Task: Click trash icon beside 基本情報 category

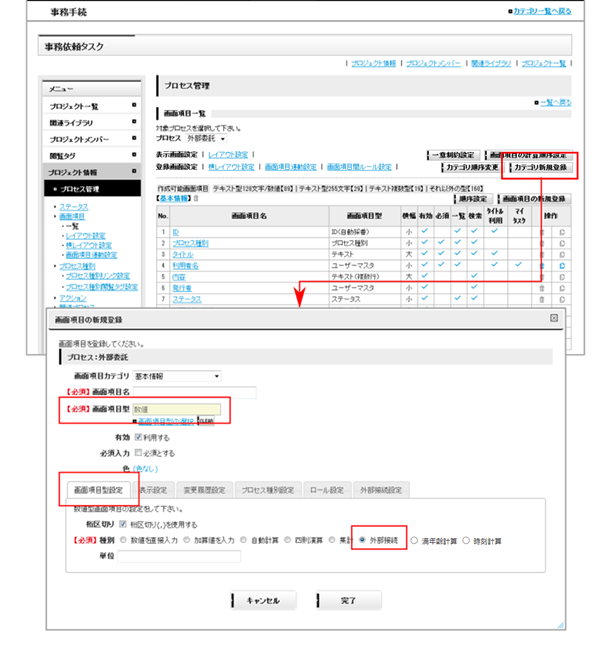Action: pyautogui.click(x=196, y=198)
